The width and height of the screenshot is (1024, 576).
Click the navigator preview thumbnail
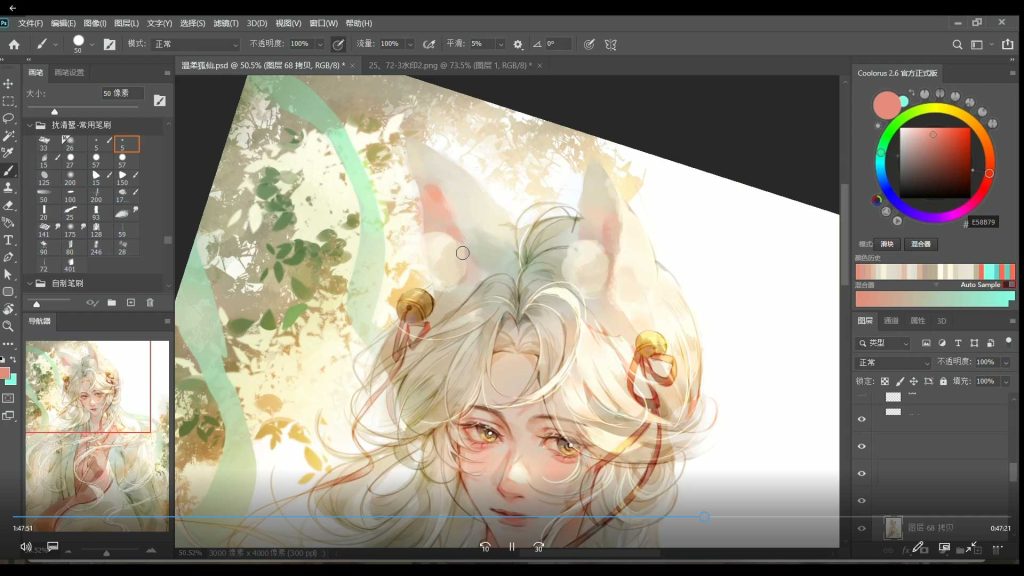[x=97, y=436]
